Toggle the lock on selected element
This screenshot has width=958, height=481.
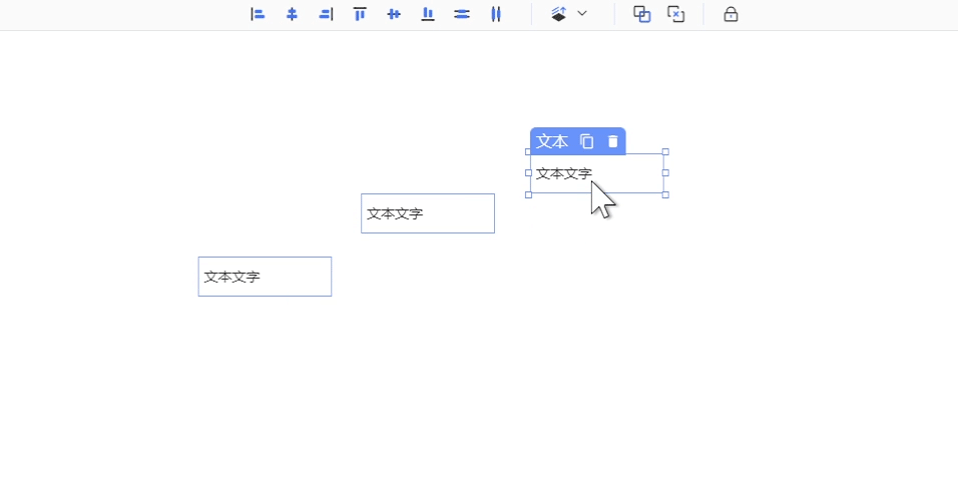[731, 14]
